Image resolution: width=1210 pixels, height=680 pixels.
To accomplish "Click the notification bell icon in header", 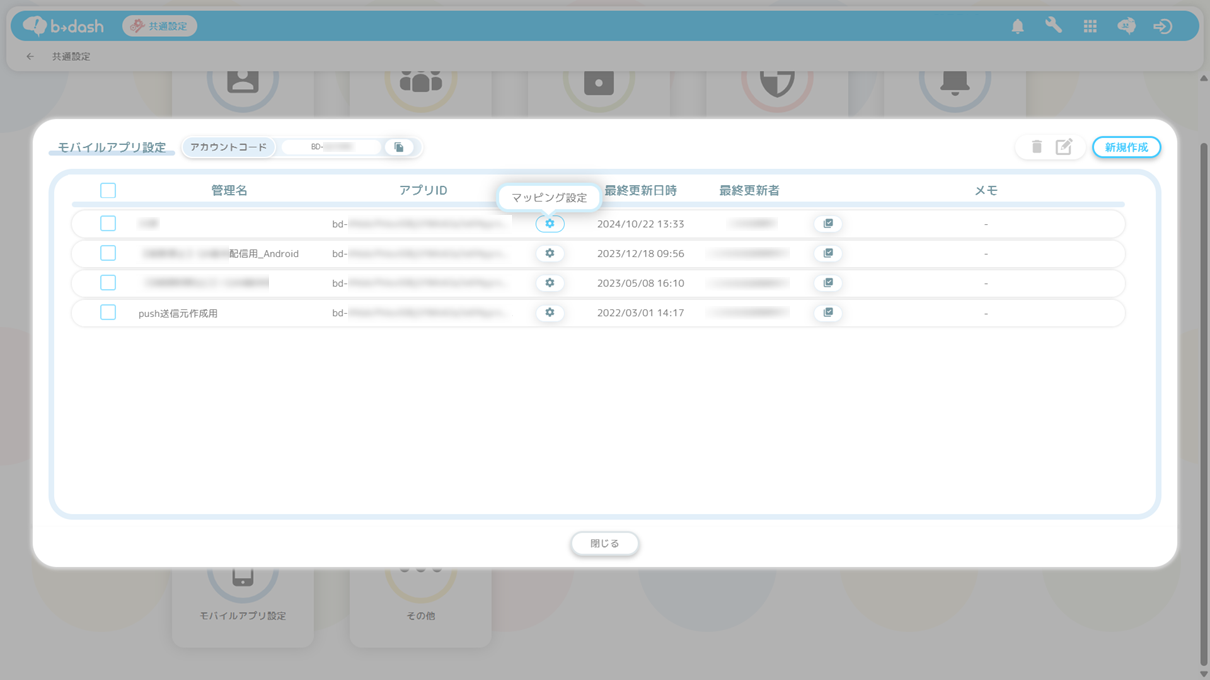I will coord(1017,27).
